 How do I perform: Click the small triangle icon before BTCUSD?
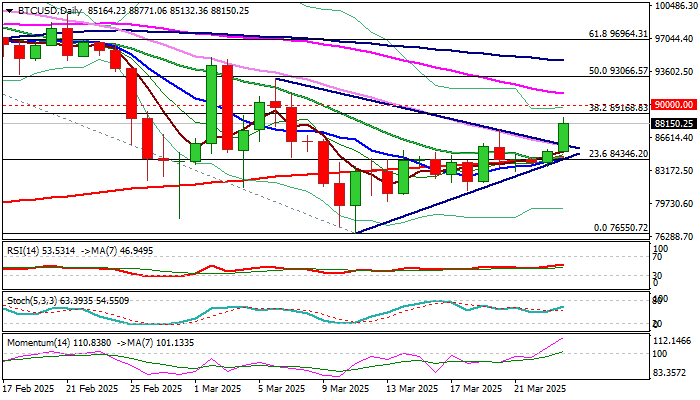click(6, 9)
